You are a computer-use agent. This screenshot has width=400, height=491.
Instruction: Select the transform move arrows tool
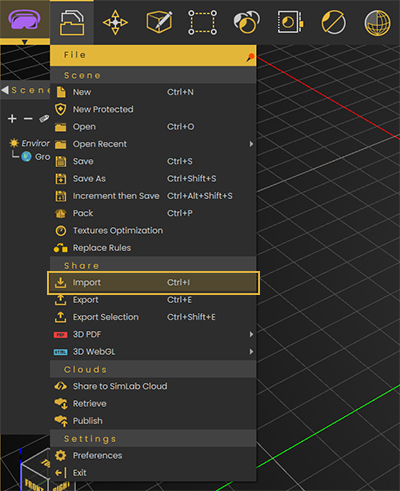click(x=115, y=22)
